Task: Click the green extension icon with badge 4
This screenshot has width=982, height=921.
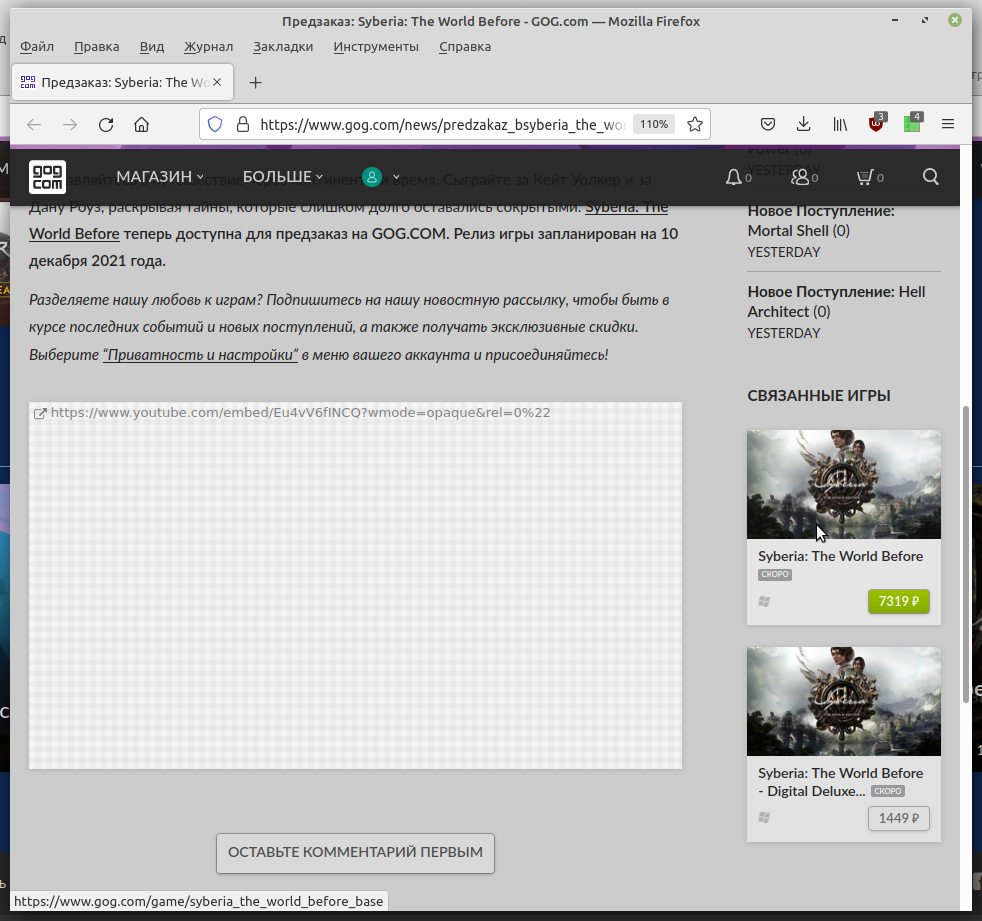Action: coord(912,123)
